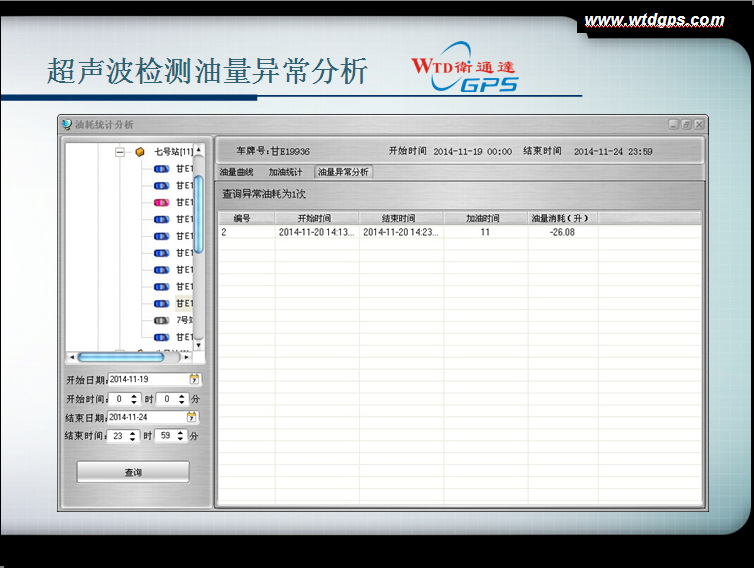The width and height of the screenshot is (754, 568).
Task: Click the end hour stepper arrows
Action: point(135,436)
